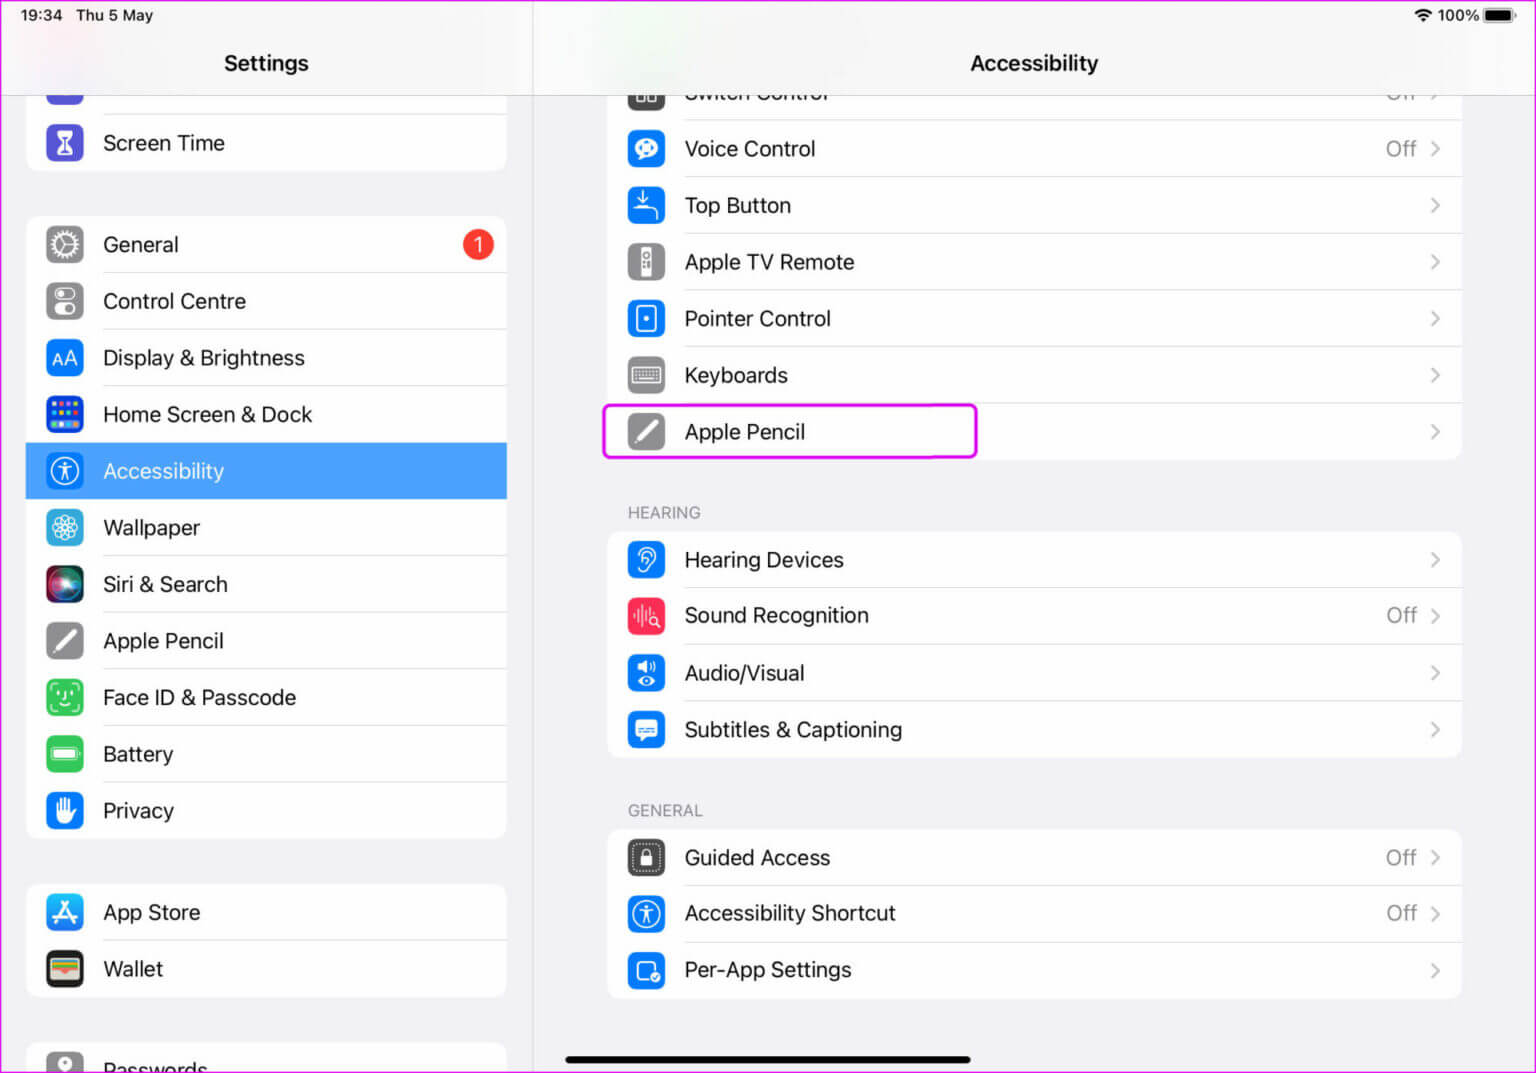Viewport: 1536px width, 1073px height.
Task: Tap Voice Control Off value
Action: coord(1400,149)
